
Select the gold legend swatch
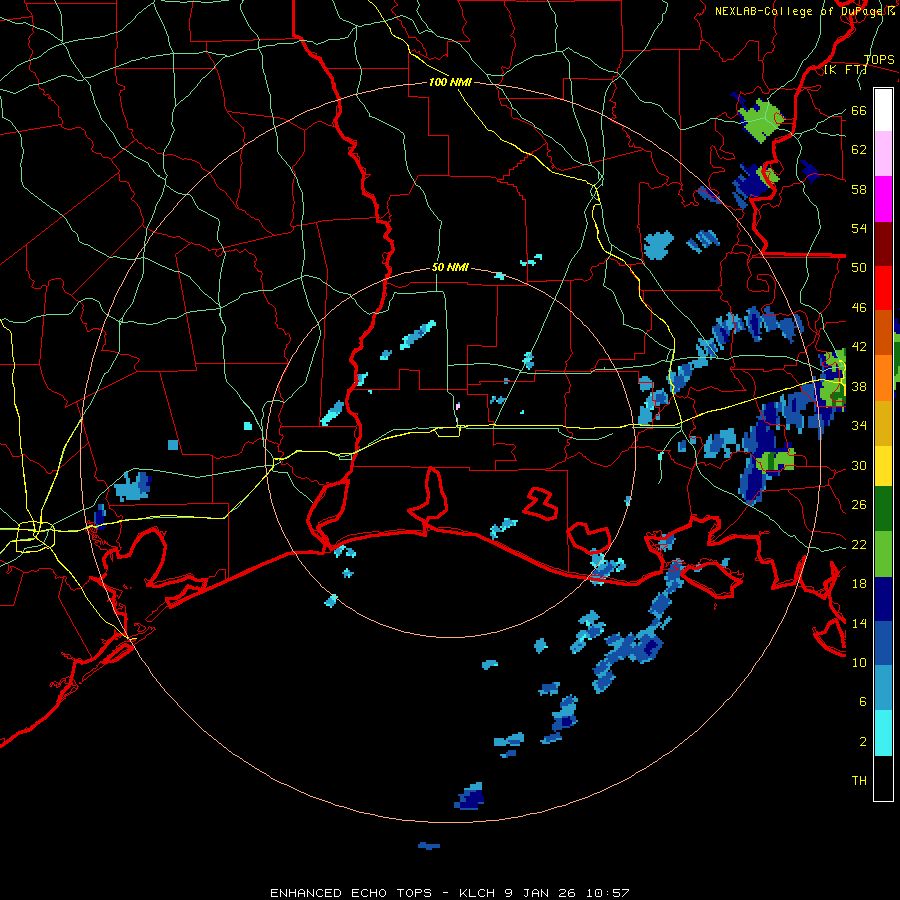(x=883, y=423)
